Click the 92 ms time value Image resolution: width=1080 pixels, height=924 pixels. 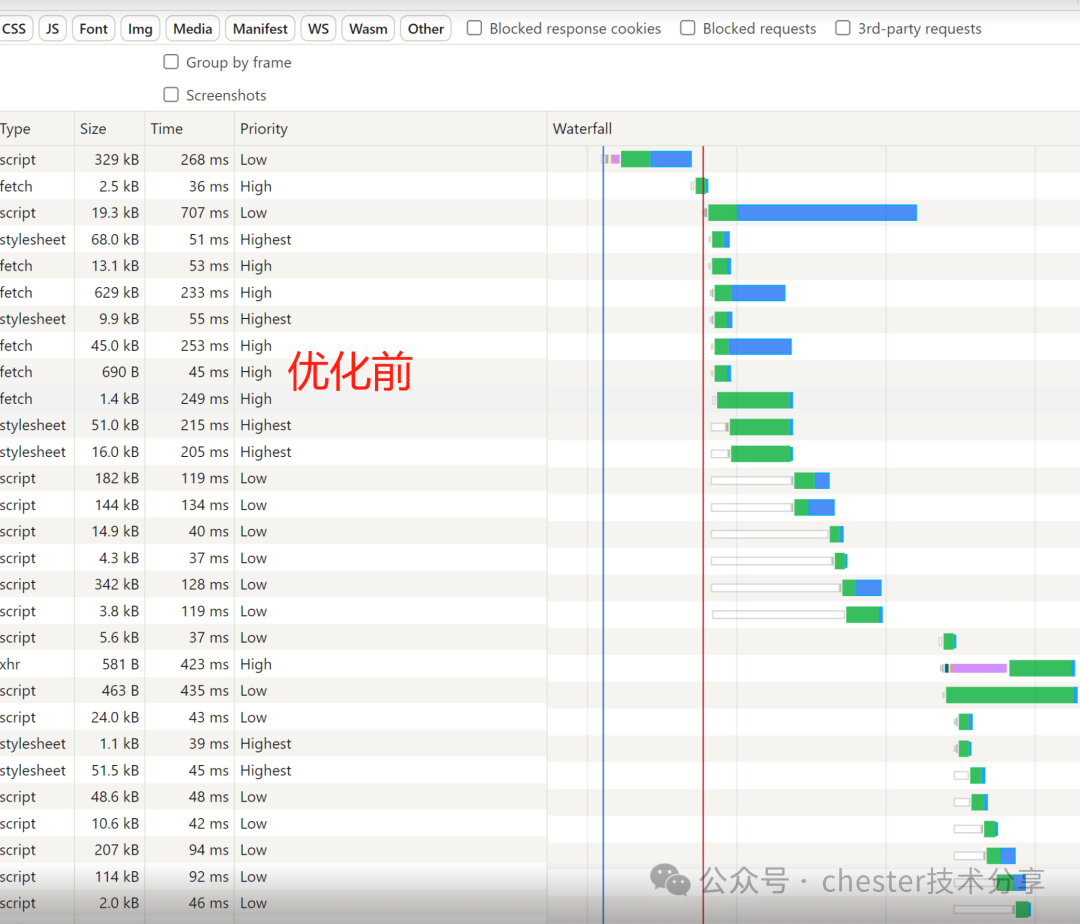[209, 876]
